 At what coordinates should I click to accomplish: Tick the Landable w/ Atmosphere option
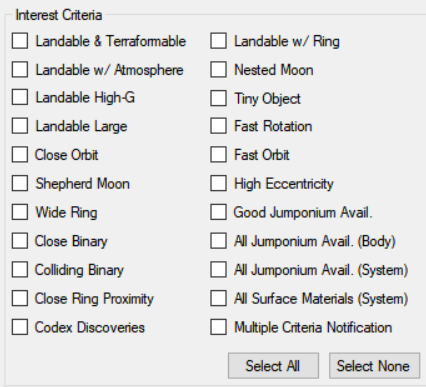click(20, 70)
